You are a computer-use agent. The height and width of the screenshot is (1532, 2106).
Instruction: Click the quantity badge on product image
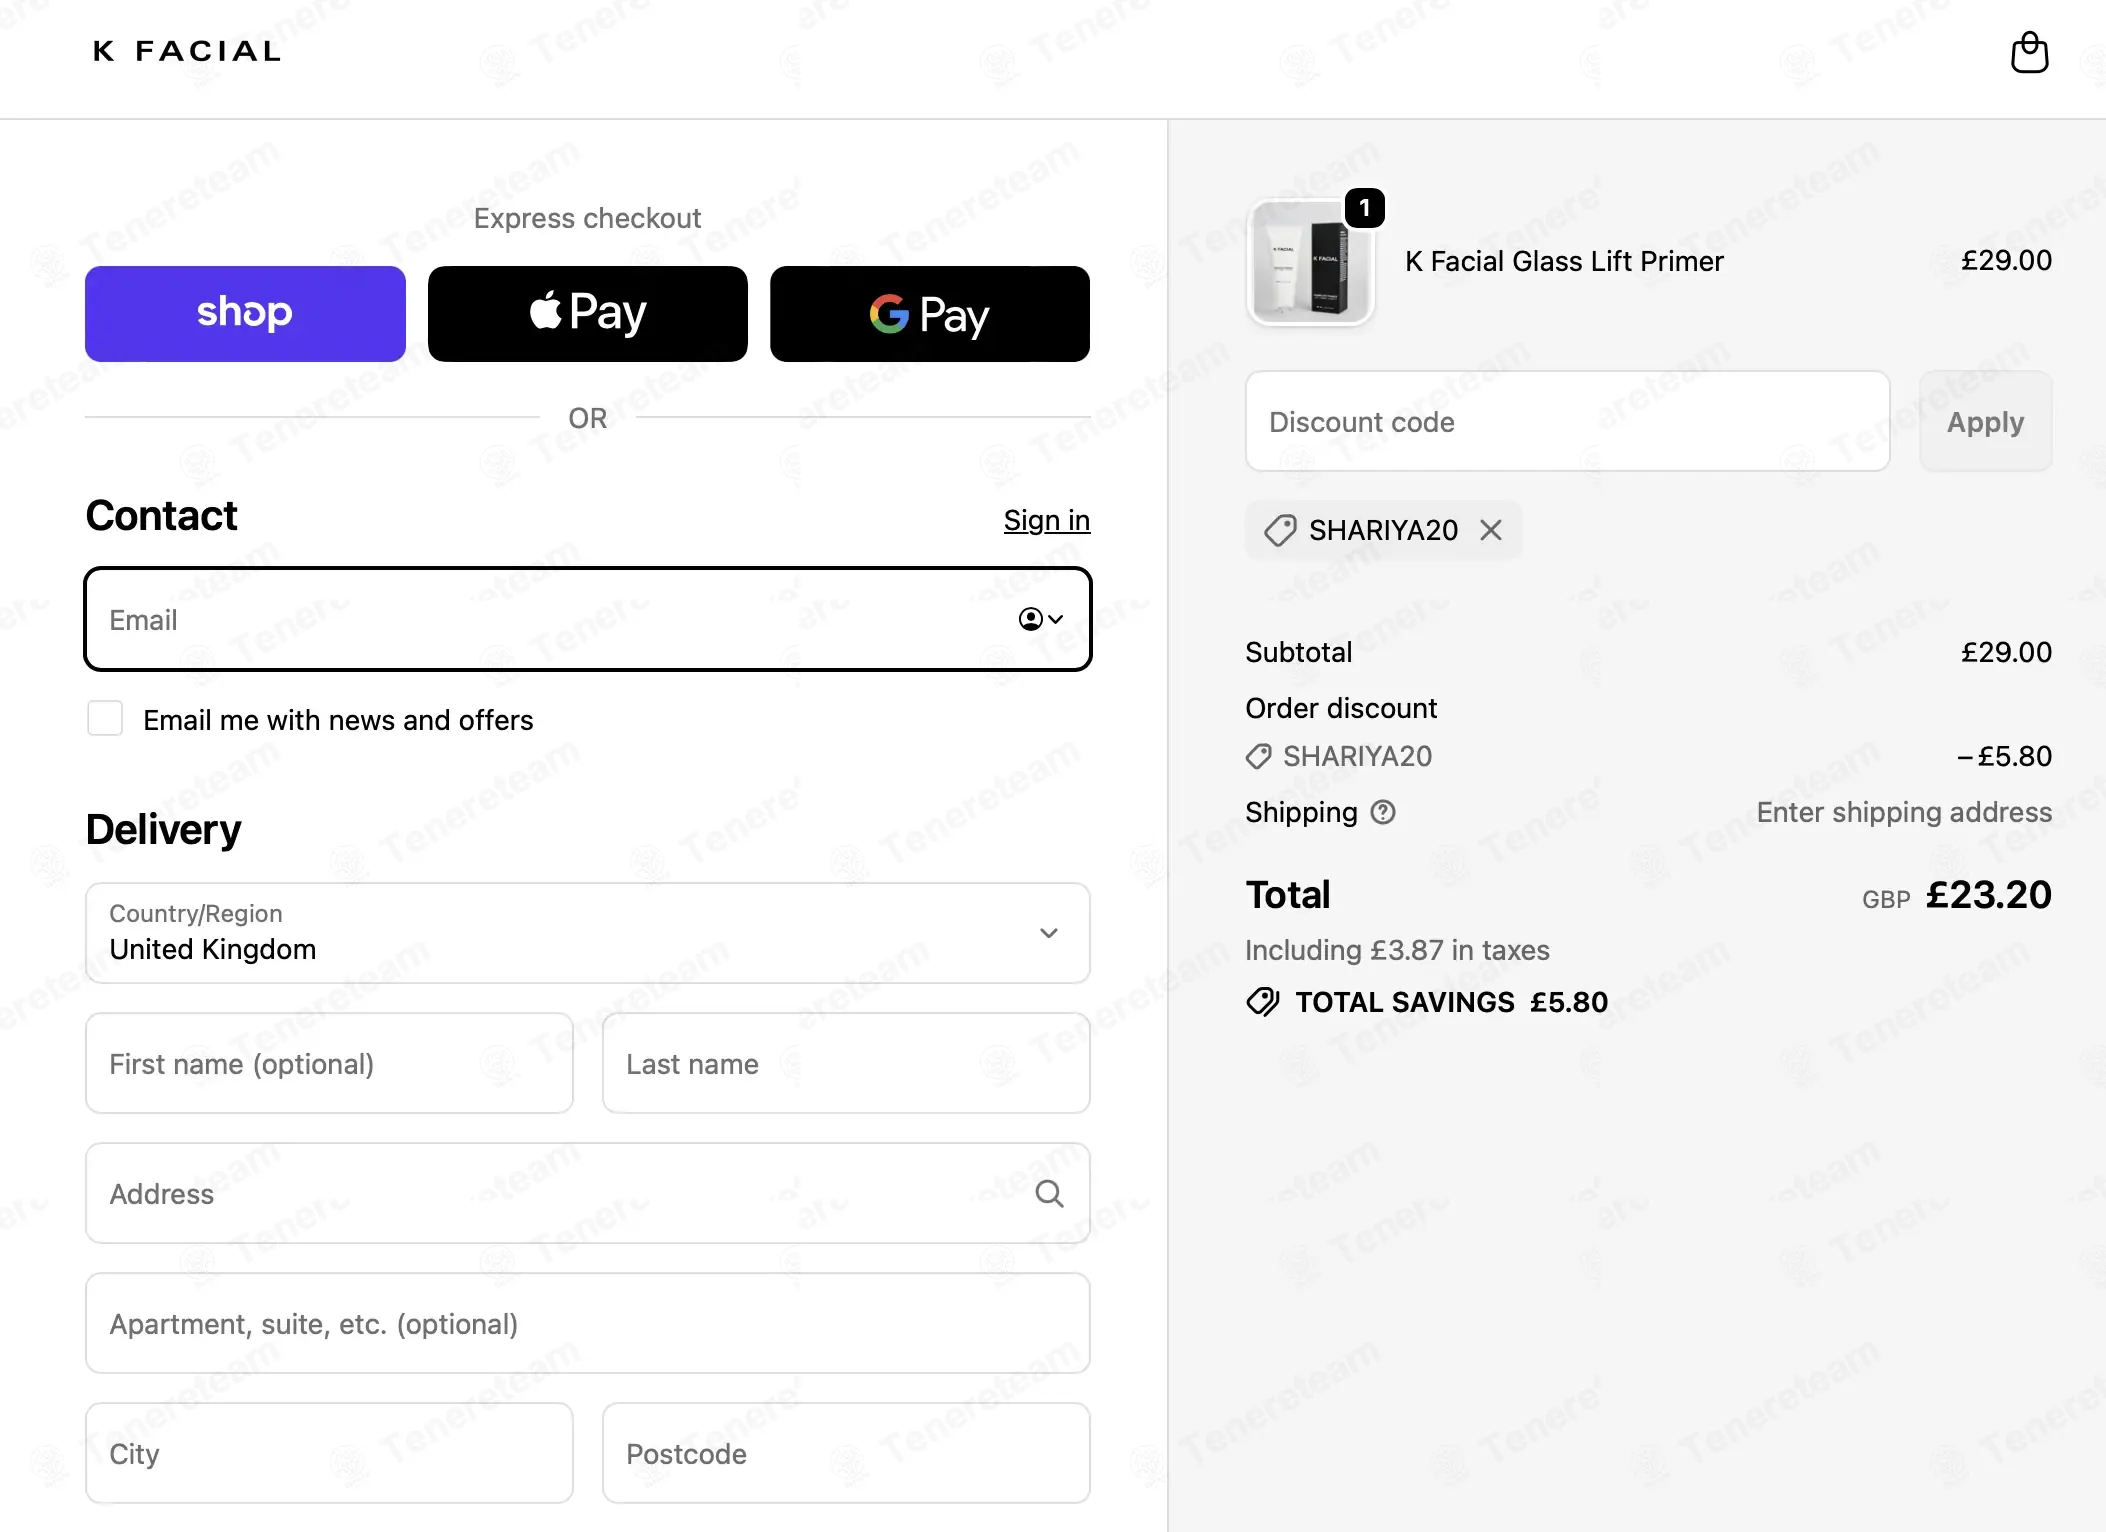click(x=1364, y=208)
